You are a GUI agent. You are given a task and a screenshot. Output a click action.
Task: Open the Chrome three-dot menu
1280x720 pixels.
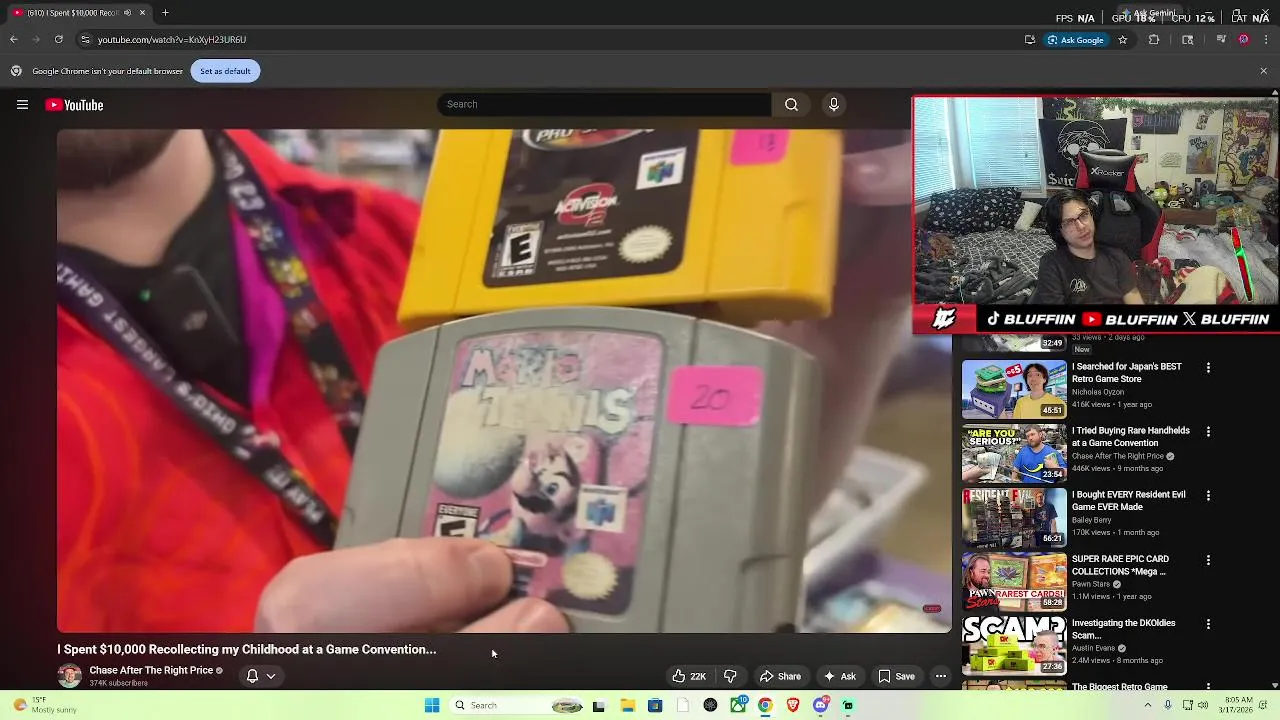1266,40
